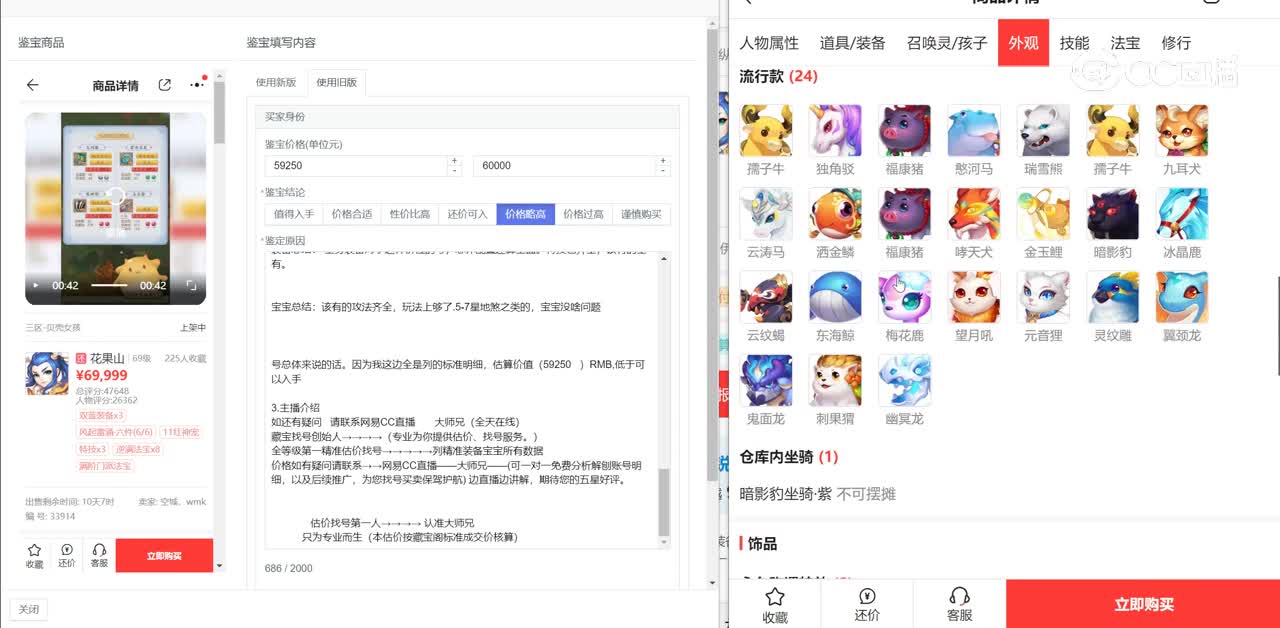
Task: Choose the 价格略高 appraisal conclusion
Action: [526, 214]
